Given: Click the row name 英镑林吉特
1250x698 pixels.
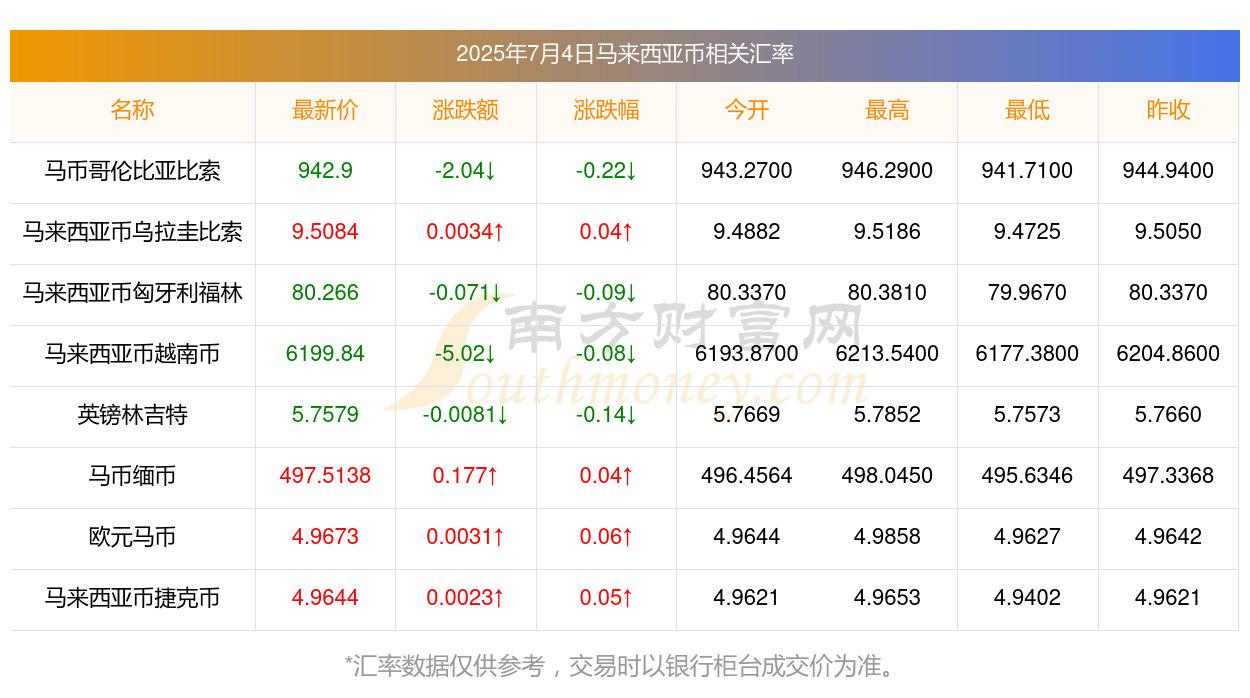Looking at the screenshot, I should (132, 415).
